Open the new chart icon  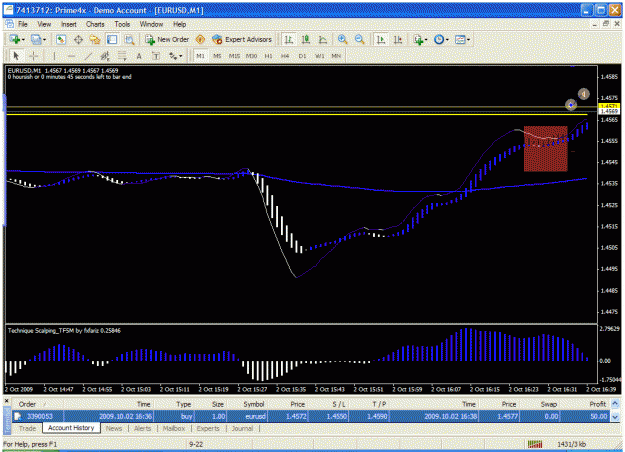click(x=16, y=39)
